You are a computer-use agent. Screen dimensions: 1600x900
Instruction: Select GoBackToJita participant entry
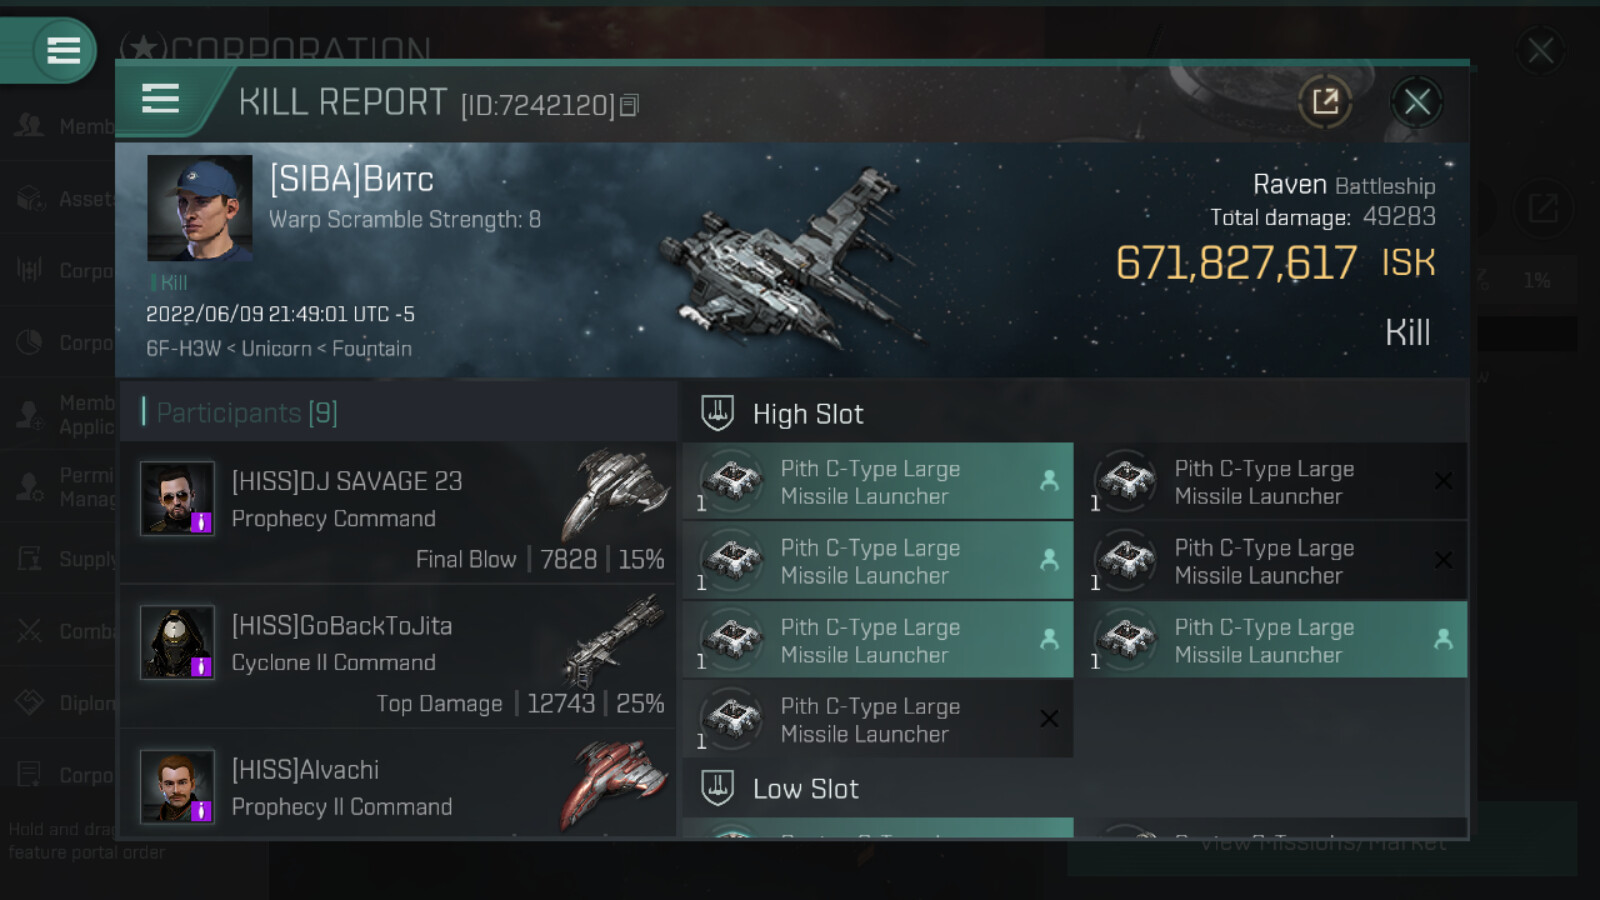pyautogui.click(x=398, y=658)
